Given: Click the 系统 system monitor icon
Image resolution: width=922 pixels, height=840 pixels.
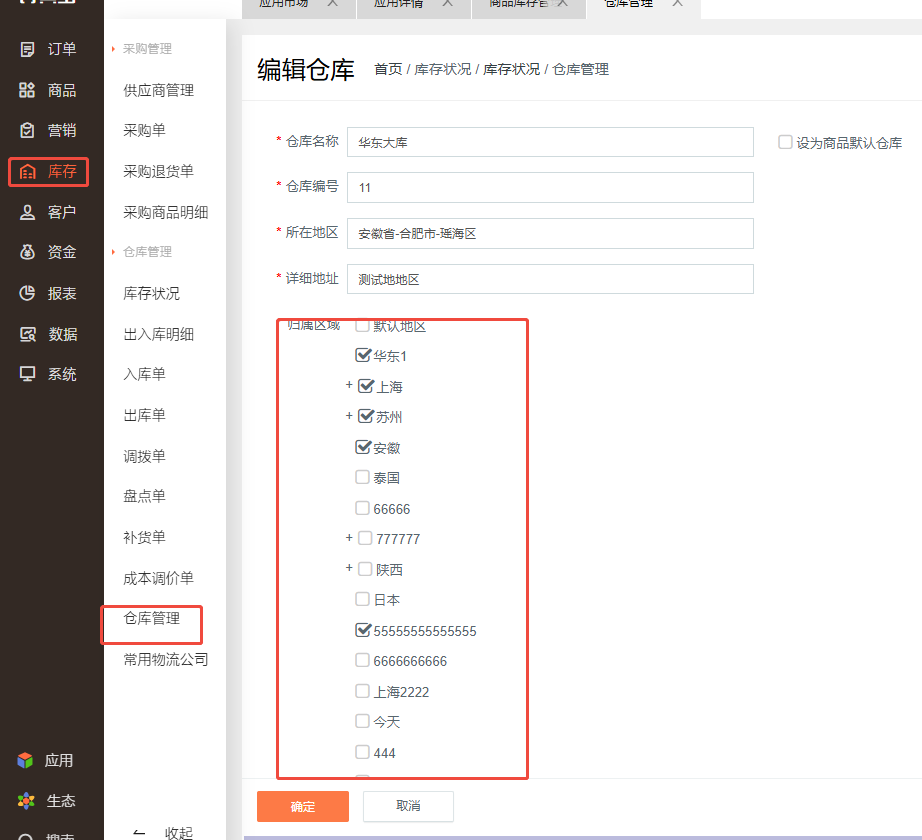Looking at the screenshot, I should [27, 374].
